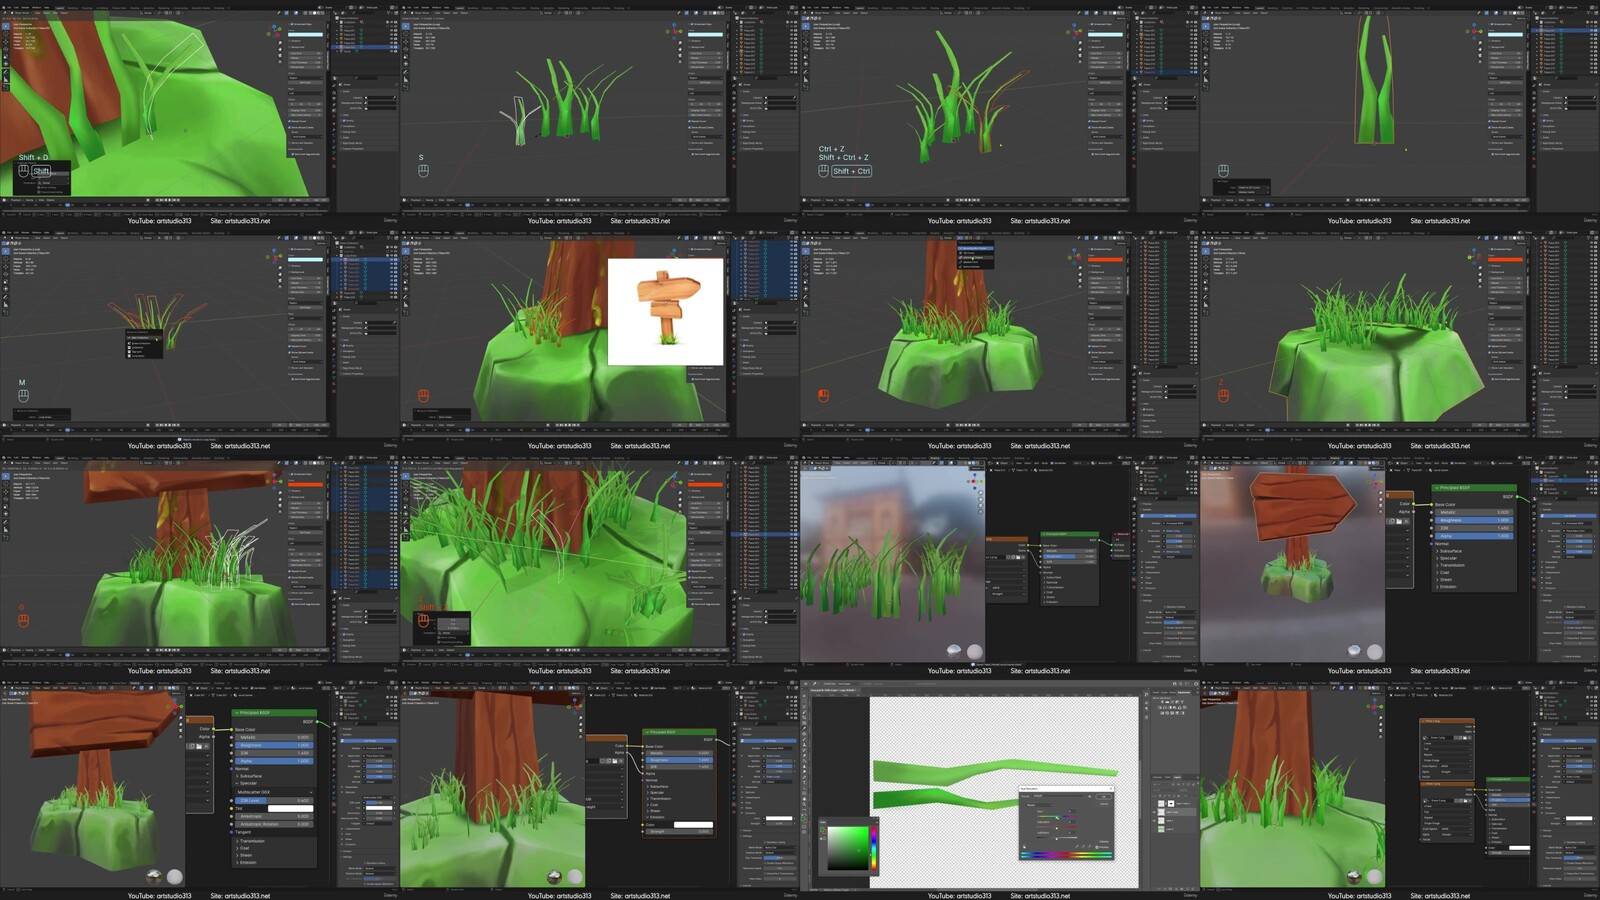
Task: Click the navigation gizmo in the Shift+D frame
Action: [274, 31]
